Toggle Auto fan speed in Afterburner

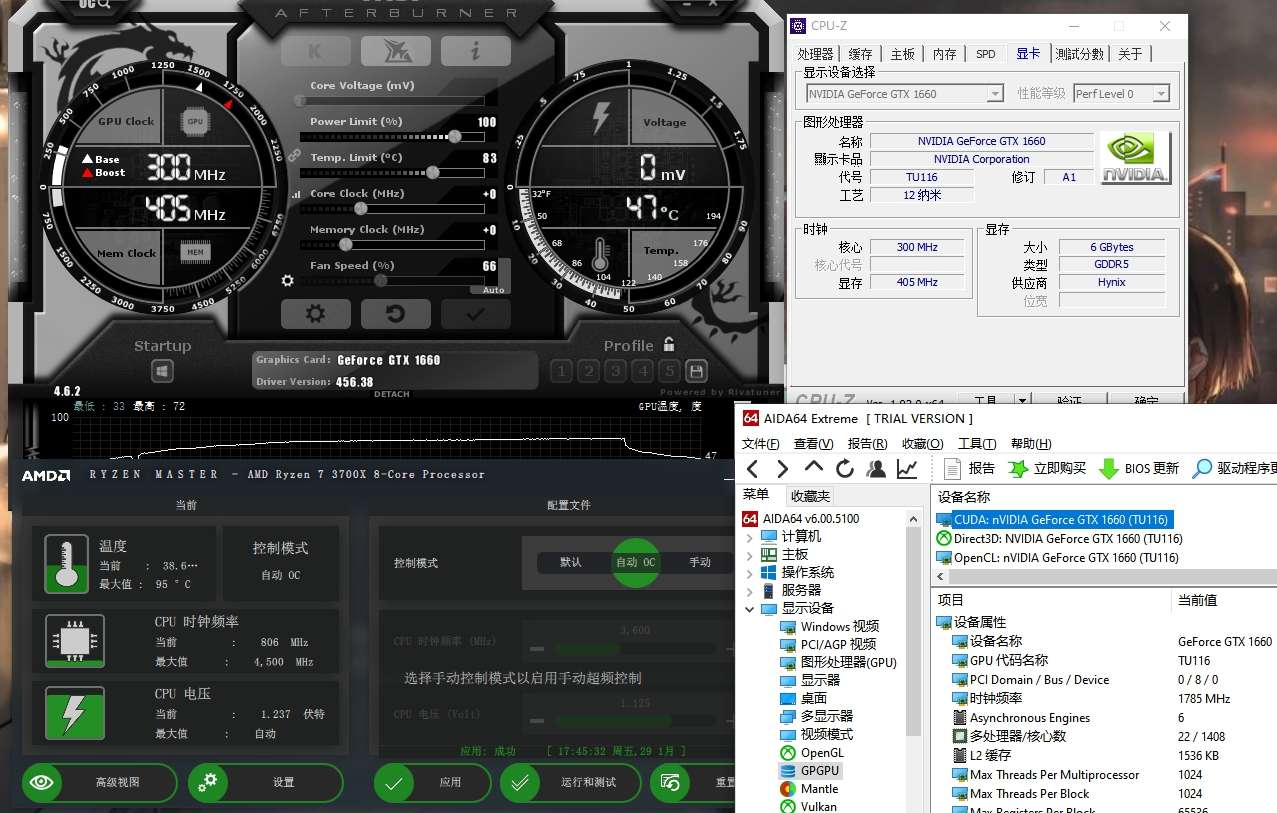[493, 290]
